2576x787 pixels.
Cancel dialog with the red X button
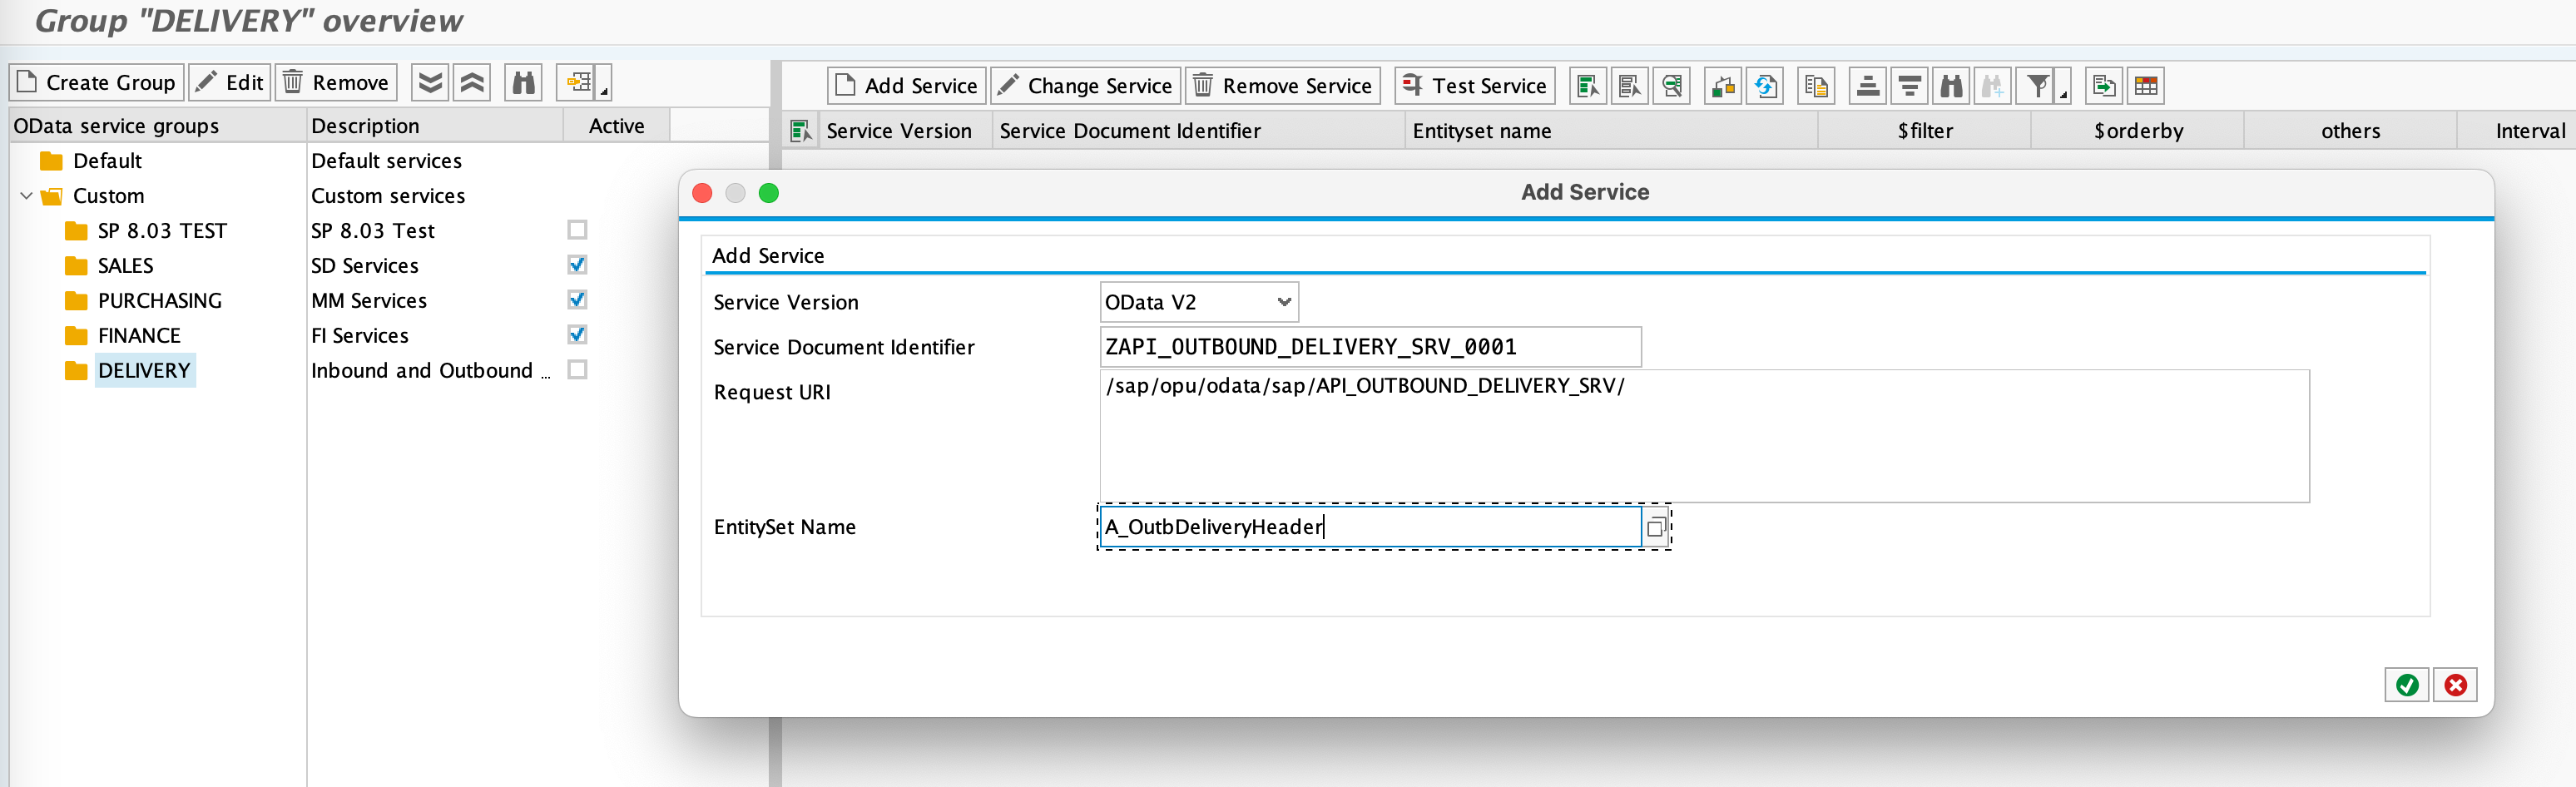[x=2455, y=685]
